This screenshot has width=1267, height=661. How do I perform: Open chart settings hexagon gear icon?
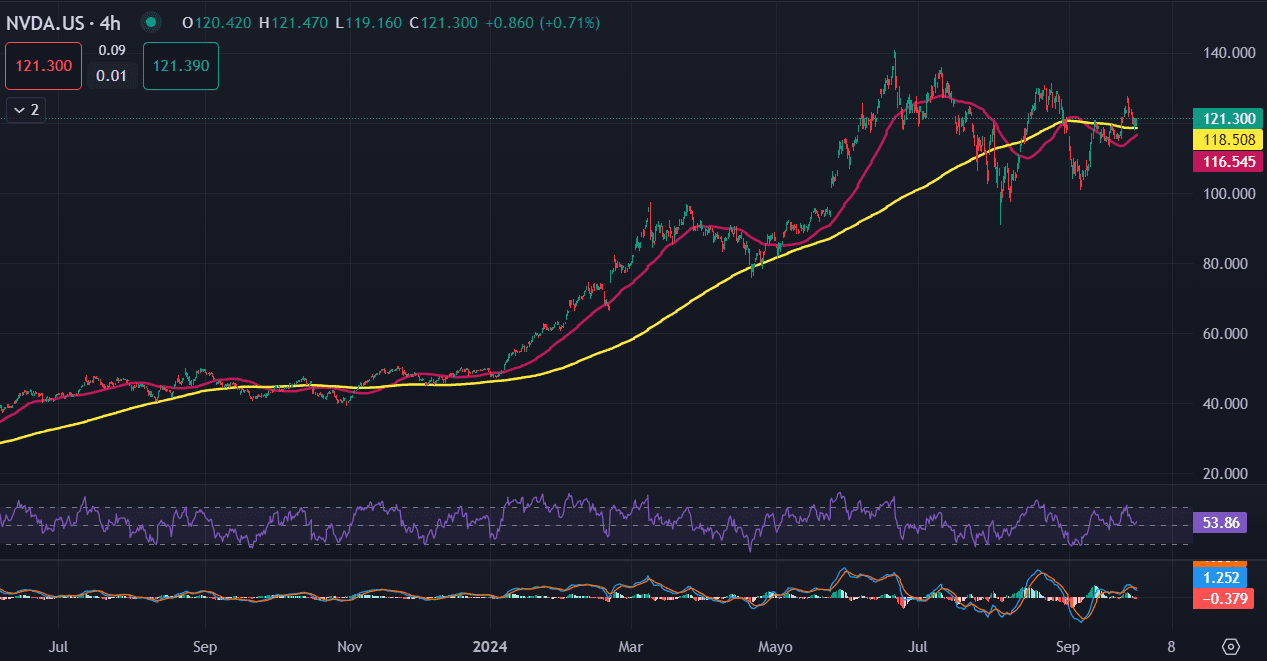pyautogui.click(x=1231, y=646)
